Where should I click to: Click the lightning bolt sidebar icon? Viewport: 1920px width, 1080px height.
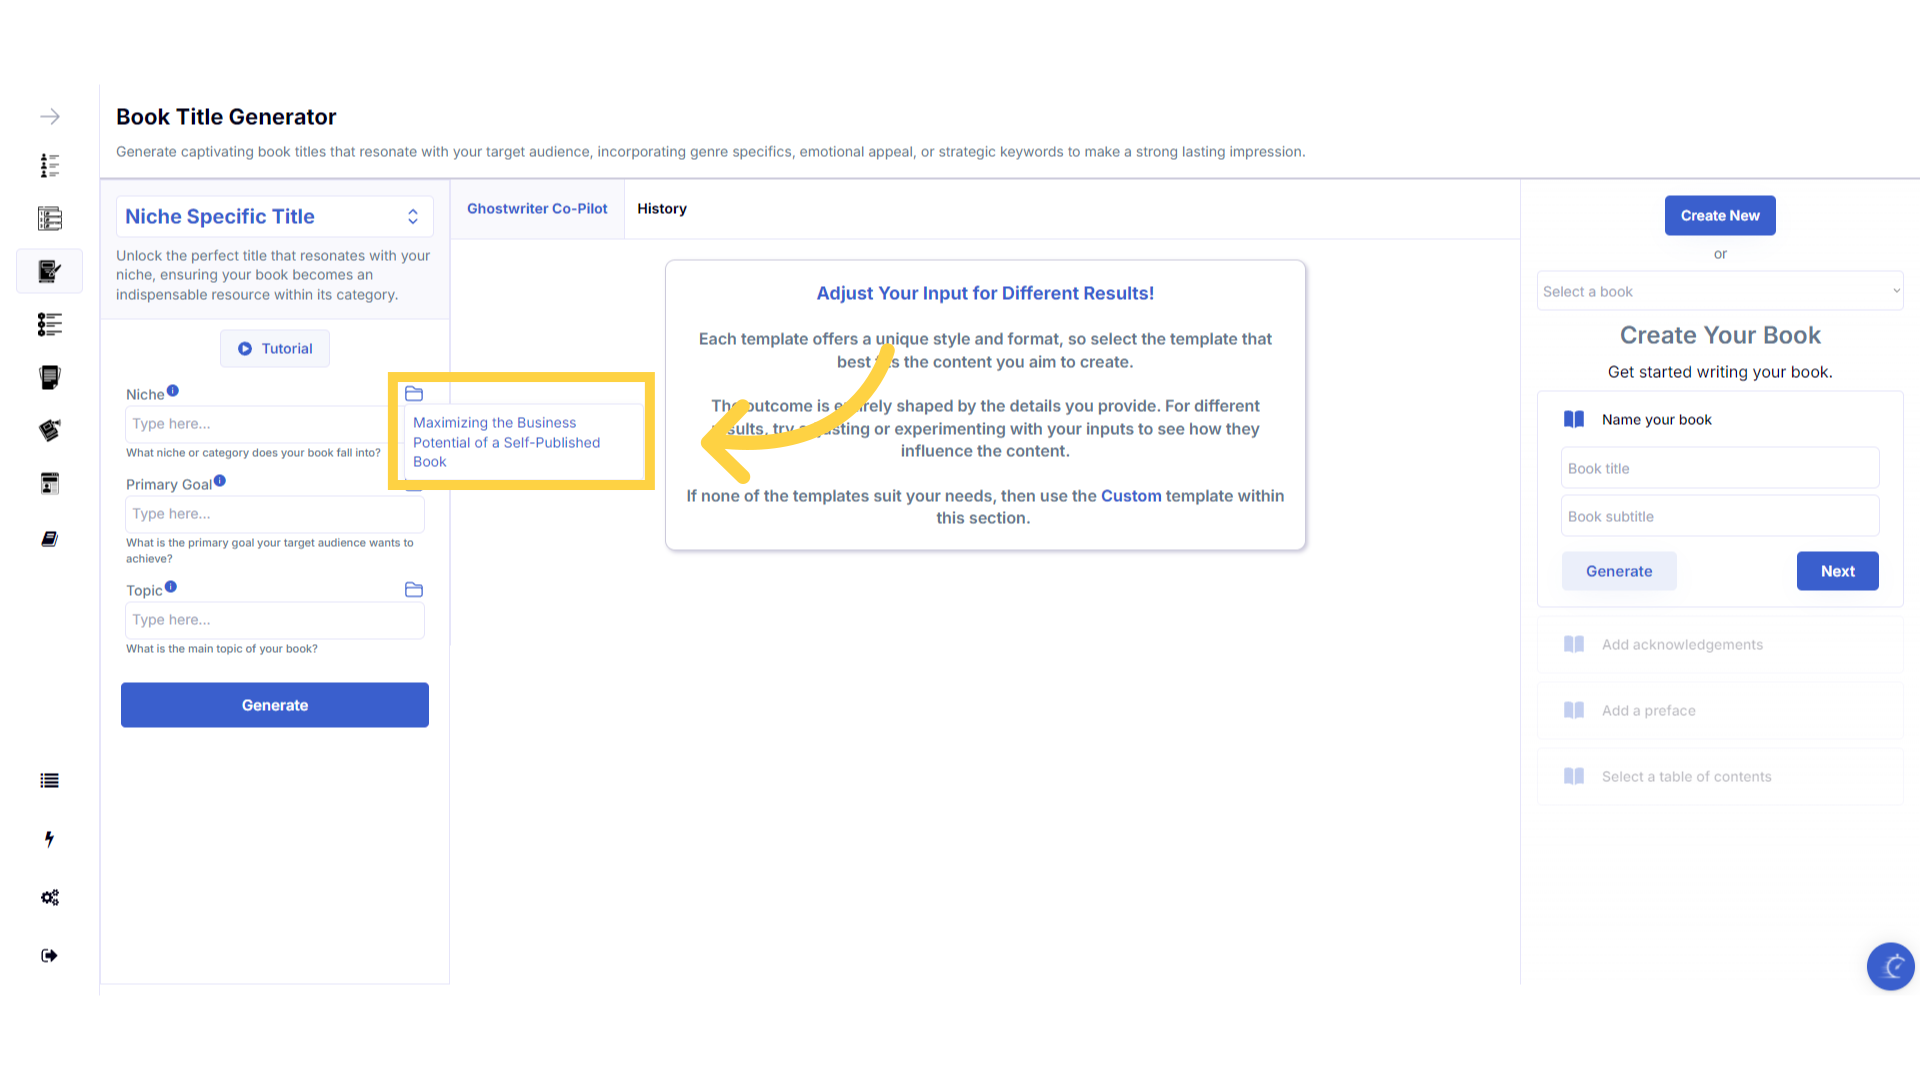pyautogui.click(x=49, y=839)
